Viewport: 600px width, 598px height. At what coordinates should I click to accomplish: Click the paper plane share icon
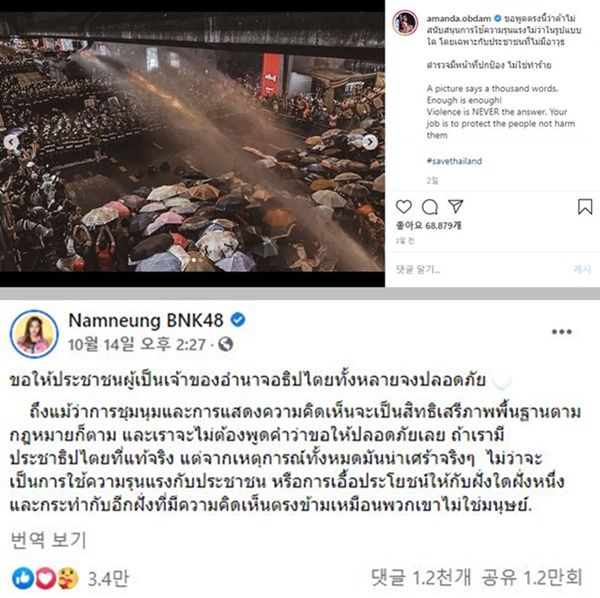pos(456,207)
